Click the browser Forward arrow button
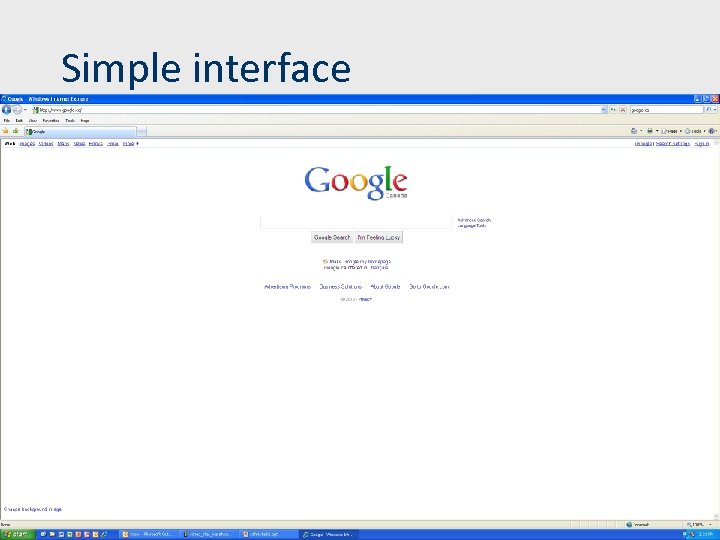This screenshot has height=540, width=720. (x=17, y=110)
